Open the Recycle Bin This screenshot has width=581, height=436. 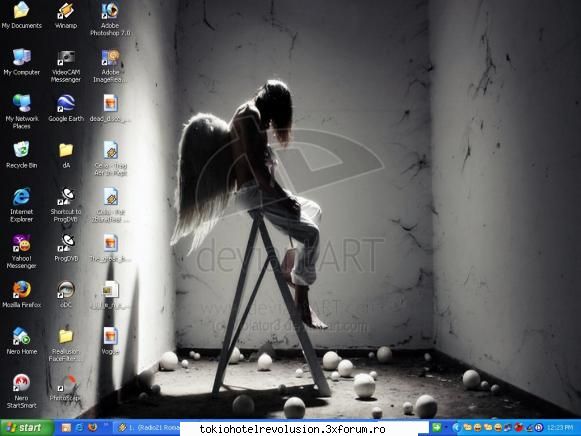click(x=21, y=155)
